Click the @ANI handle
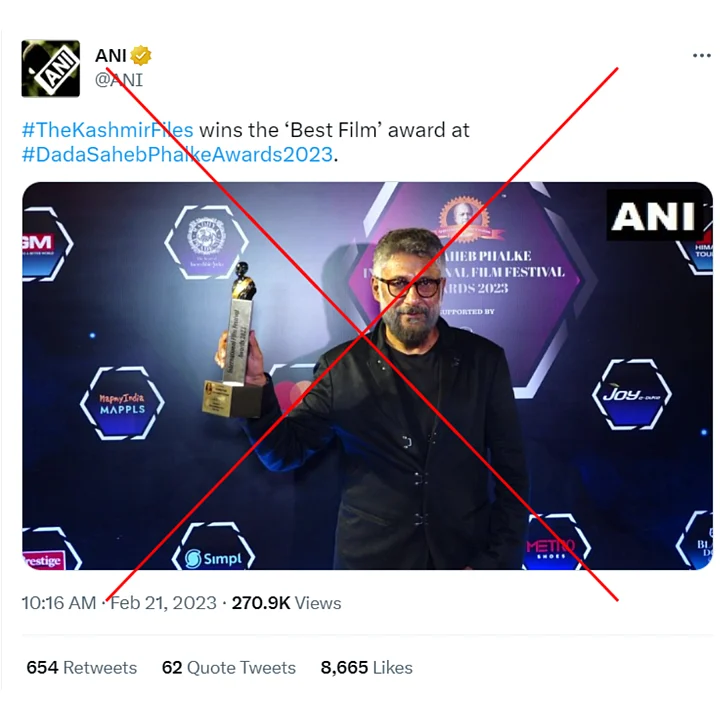The width and height of the screenshot is (720, 720). (118, 79)
